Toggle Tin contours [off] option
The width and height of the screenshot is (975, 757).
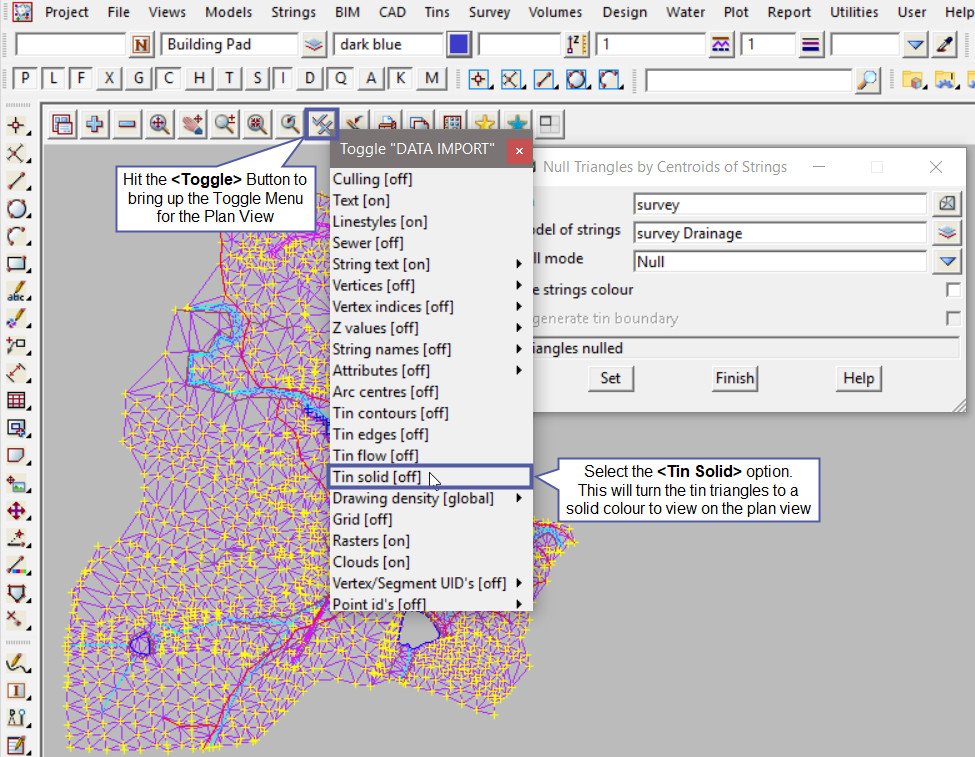(376, 413)
